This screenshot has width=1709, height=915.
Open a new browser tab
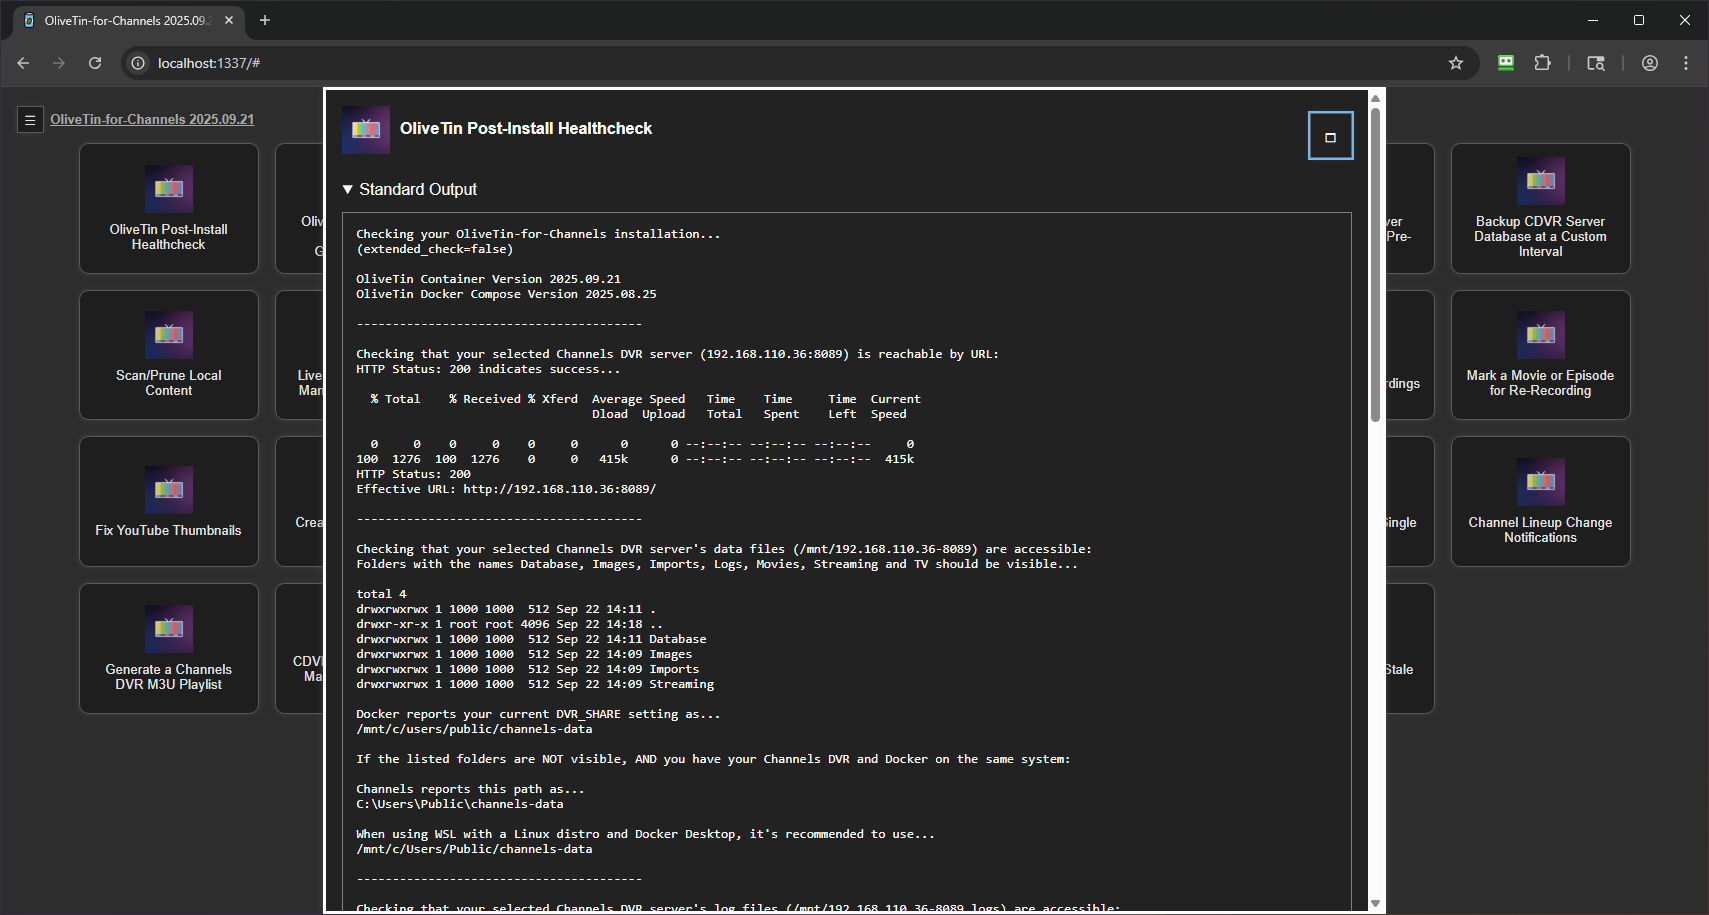click(x=265, y=20)
